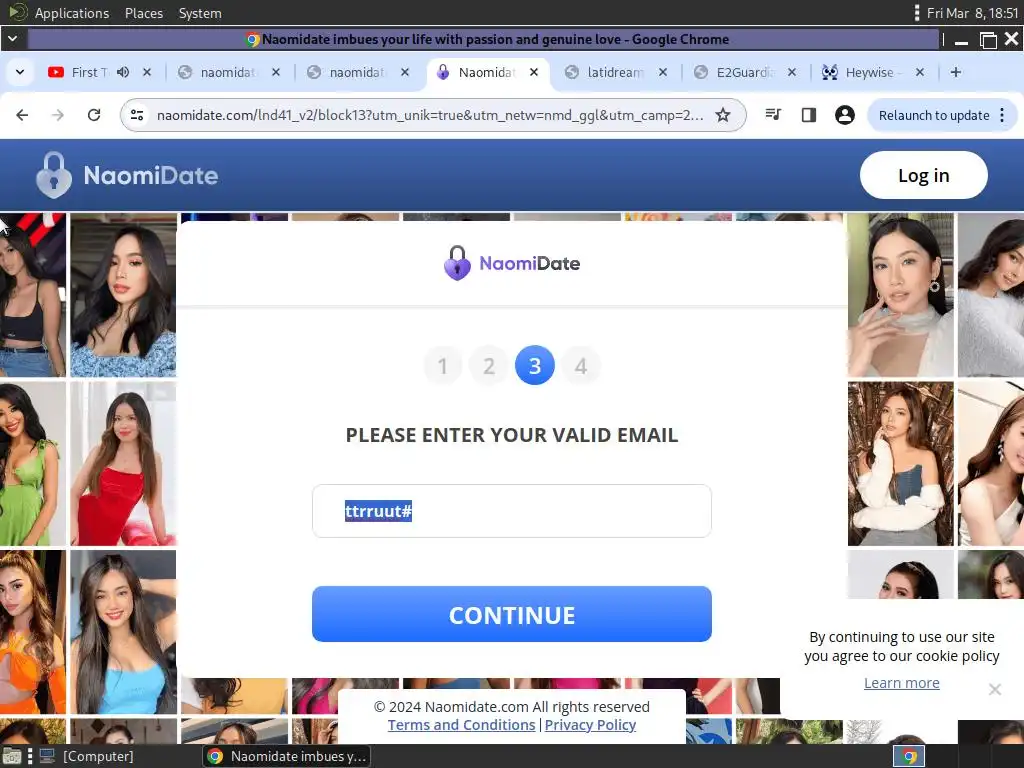Toggle the Chrome side panel
Viewport: 1024px width, 768px height.
[808, 115]
